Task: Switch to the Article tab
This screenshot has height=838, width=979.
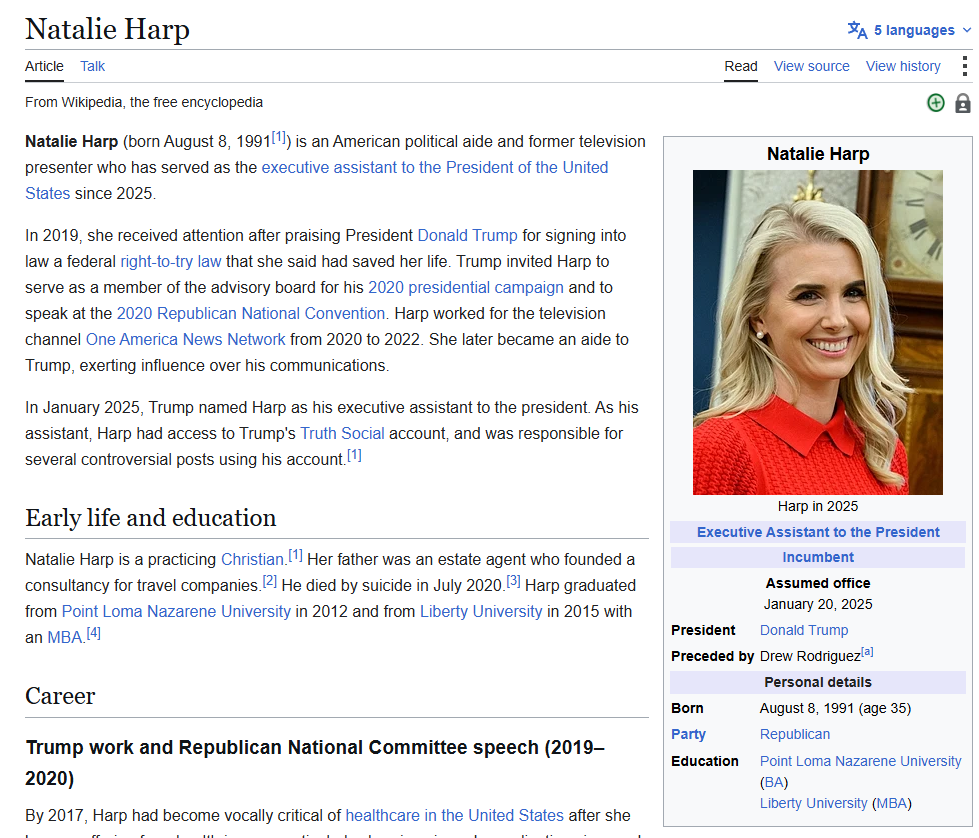Action: coord(44,66)
